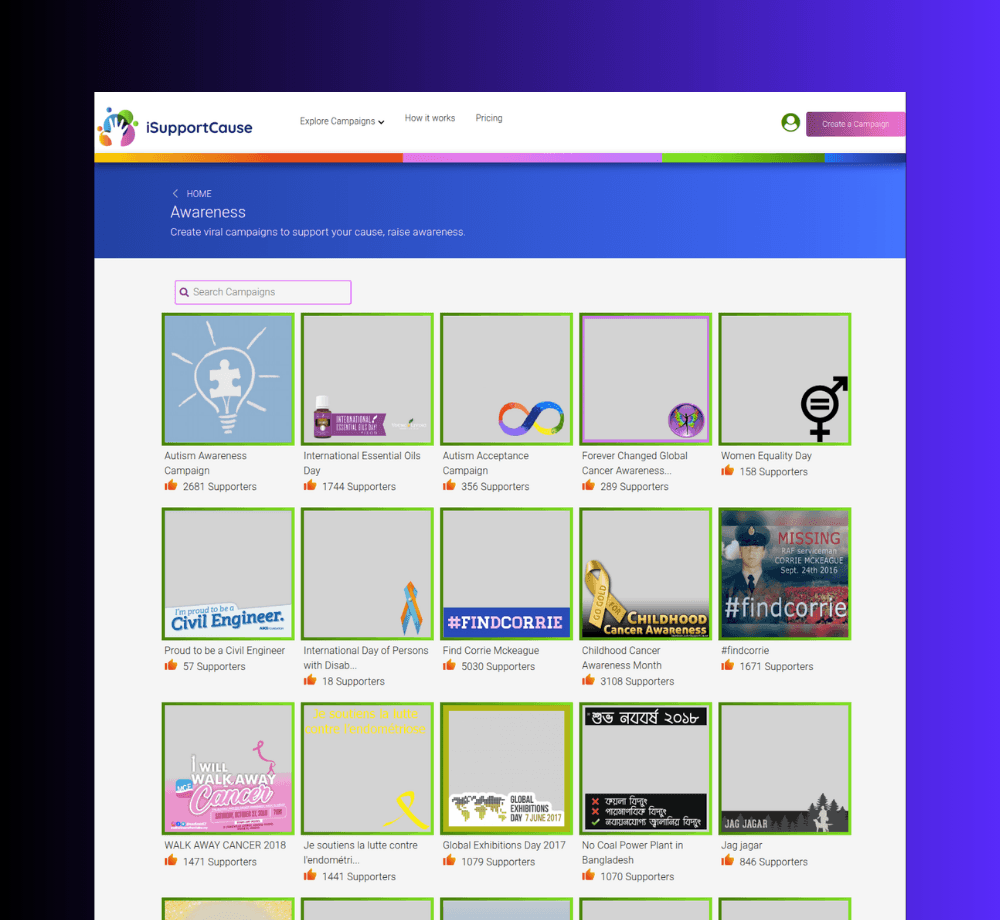Click the '2681 Supporters' count text
This screenshot has width=1000, height=920.
(219, 486)
